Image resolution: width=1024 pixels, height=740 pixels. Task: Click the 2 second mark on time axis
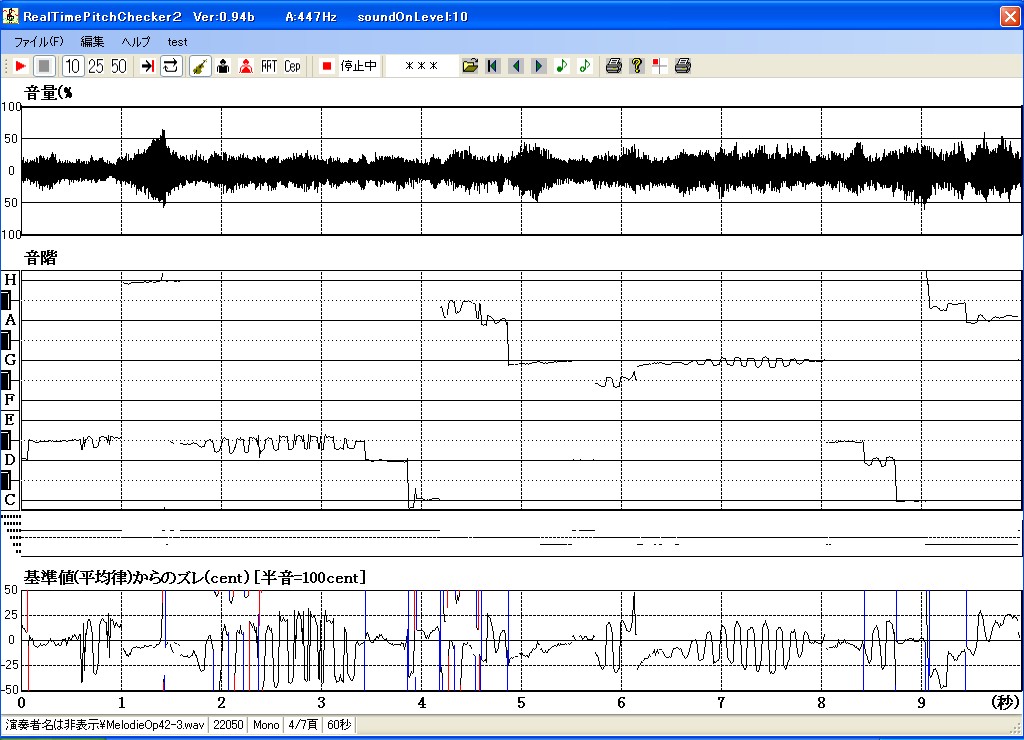pyautogui.click(x=221, y=703)
